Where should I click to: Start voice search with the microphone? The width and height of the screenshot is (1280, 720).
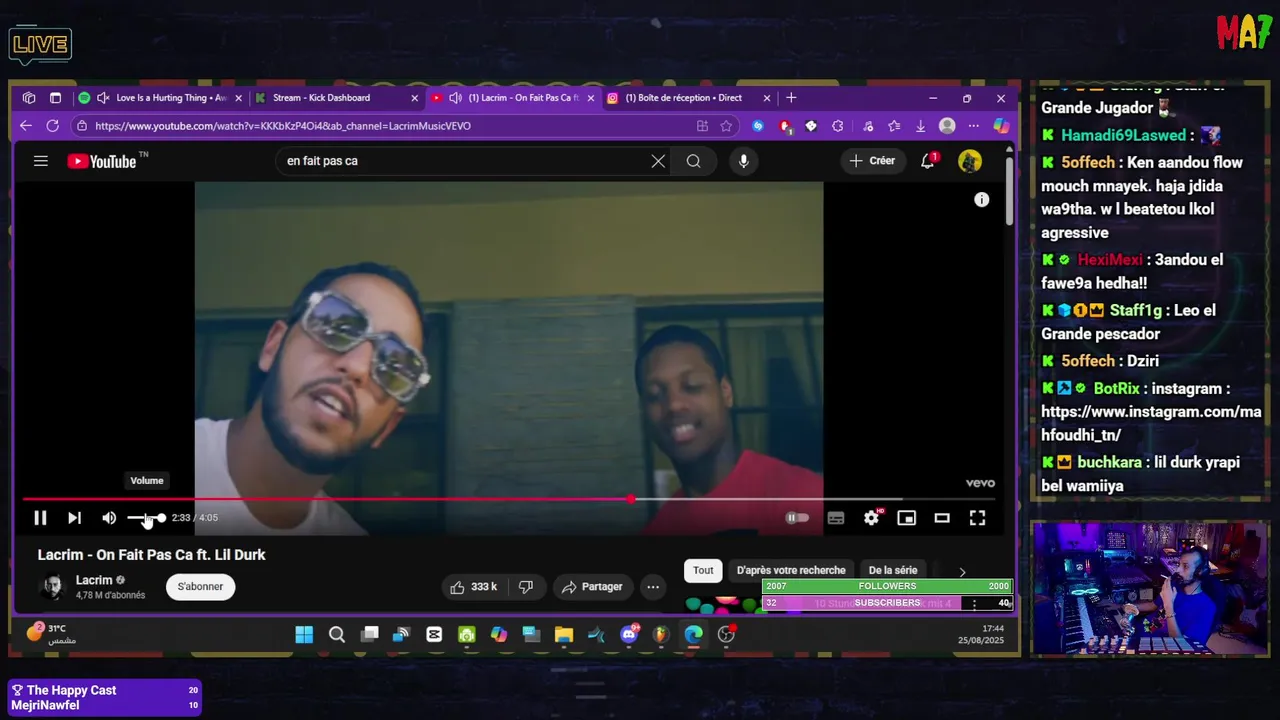(743, 161)
